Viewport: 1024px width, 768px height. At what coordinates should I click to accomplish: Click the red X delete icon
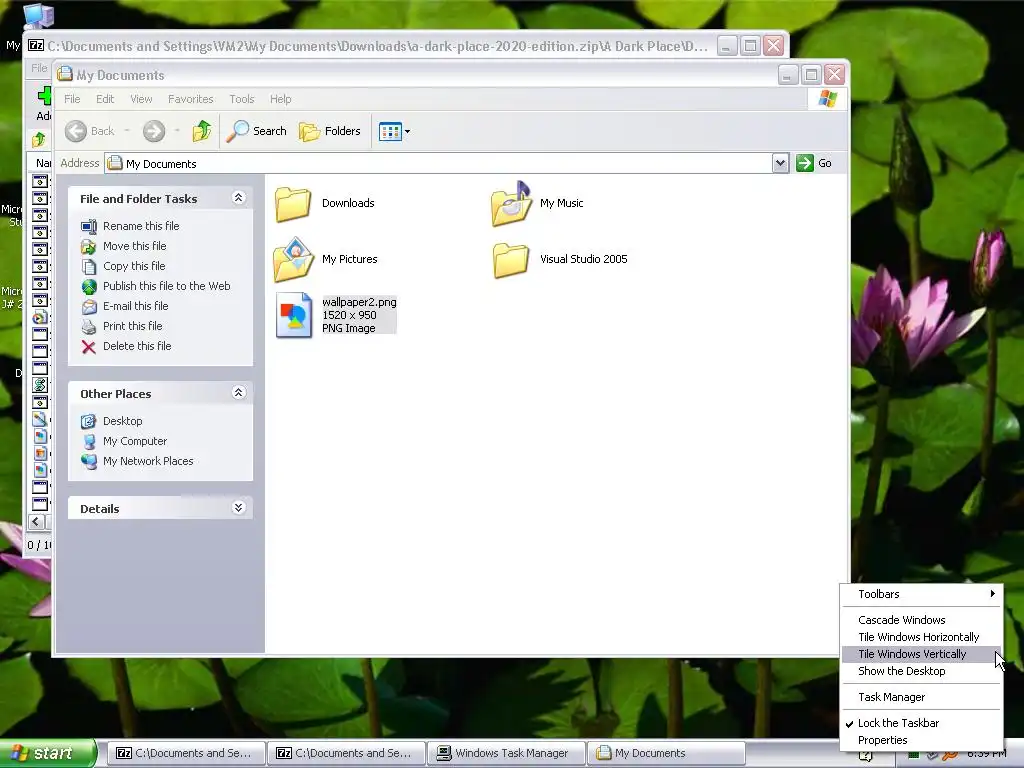click(x=89, y=347)
